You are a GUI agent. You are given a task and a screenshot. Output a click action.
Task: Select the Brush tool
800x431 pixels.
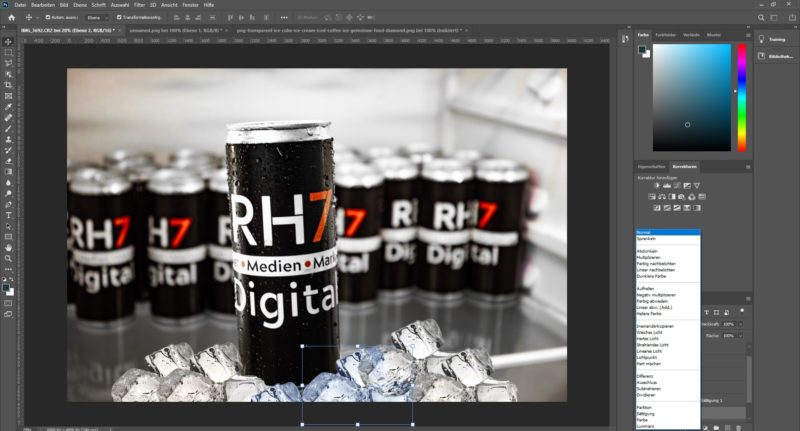click(x=8, y=128)
